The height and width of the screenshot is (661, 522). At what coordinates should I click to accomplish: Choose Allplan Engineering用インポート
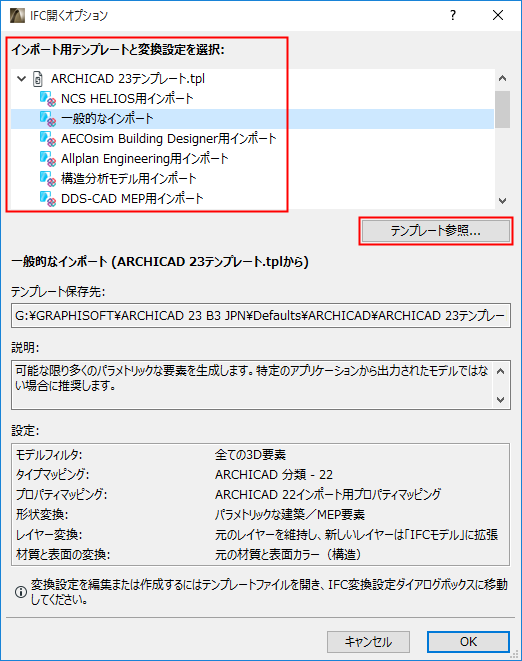[145, 159]
